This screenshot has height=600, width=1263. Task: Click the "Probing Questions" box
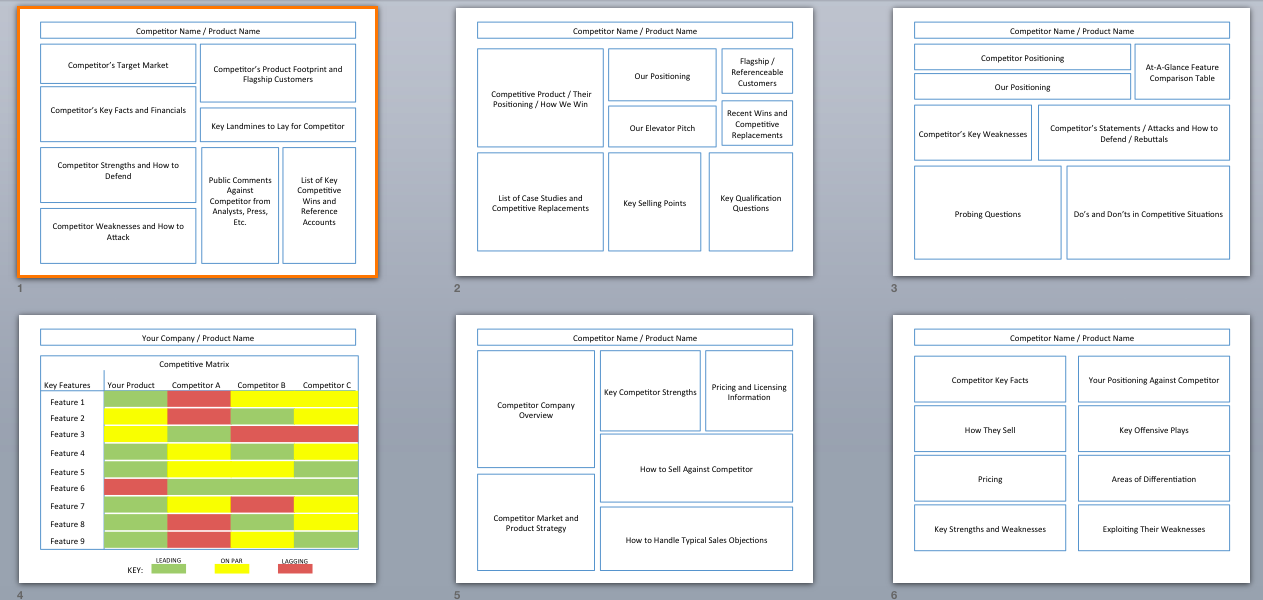coord(988,214)
